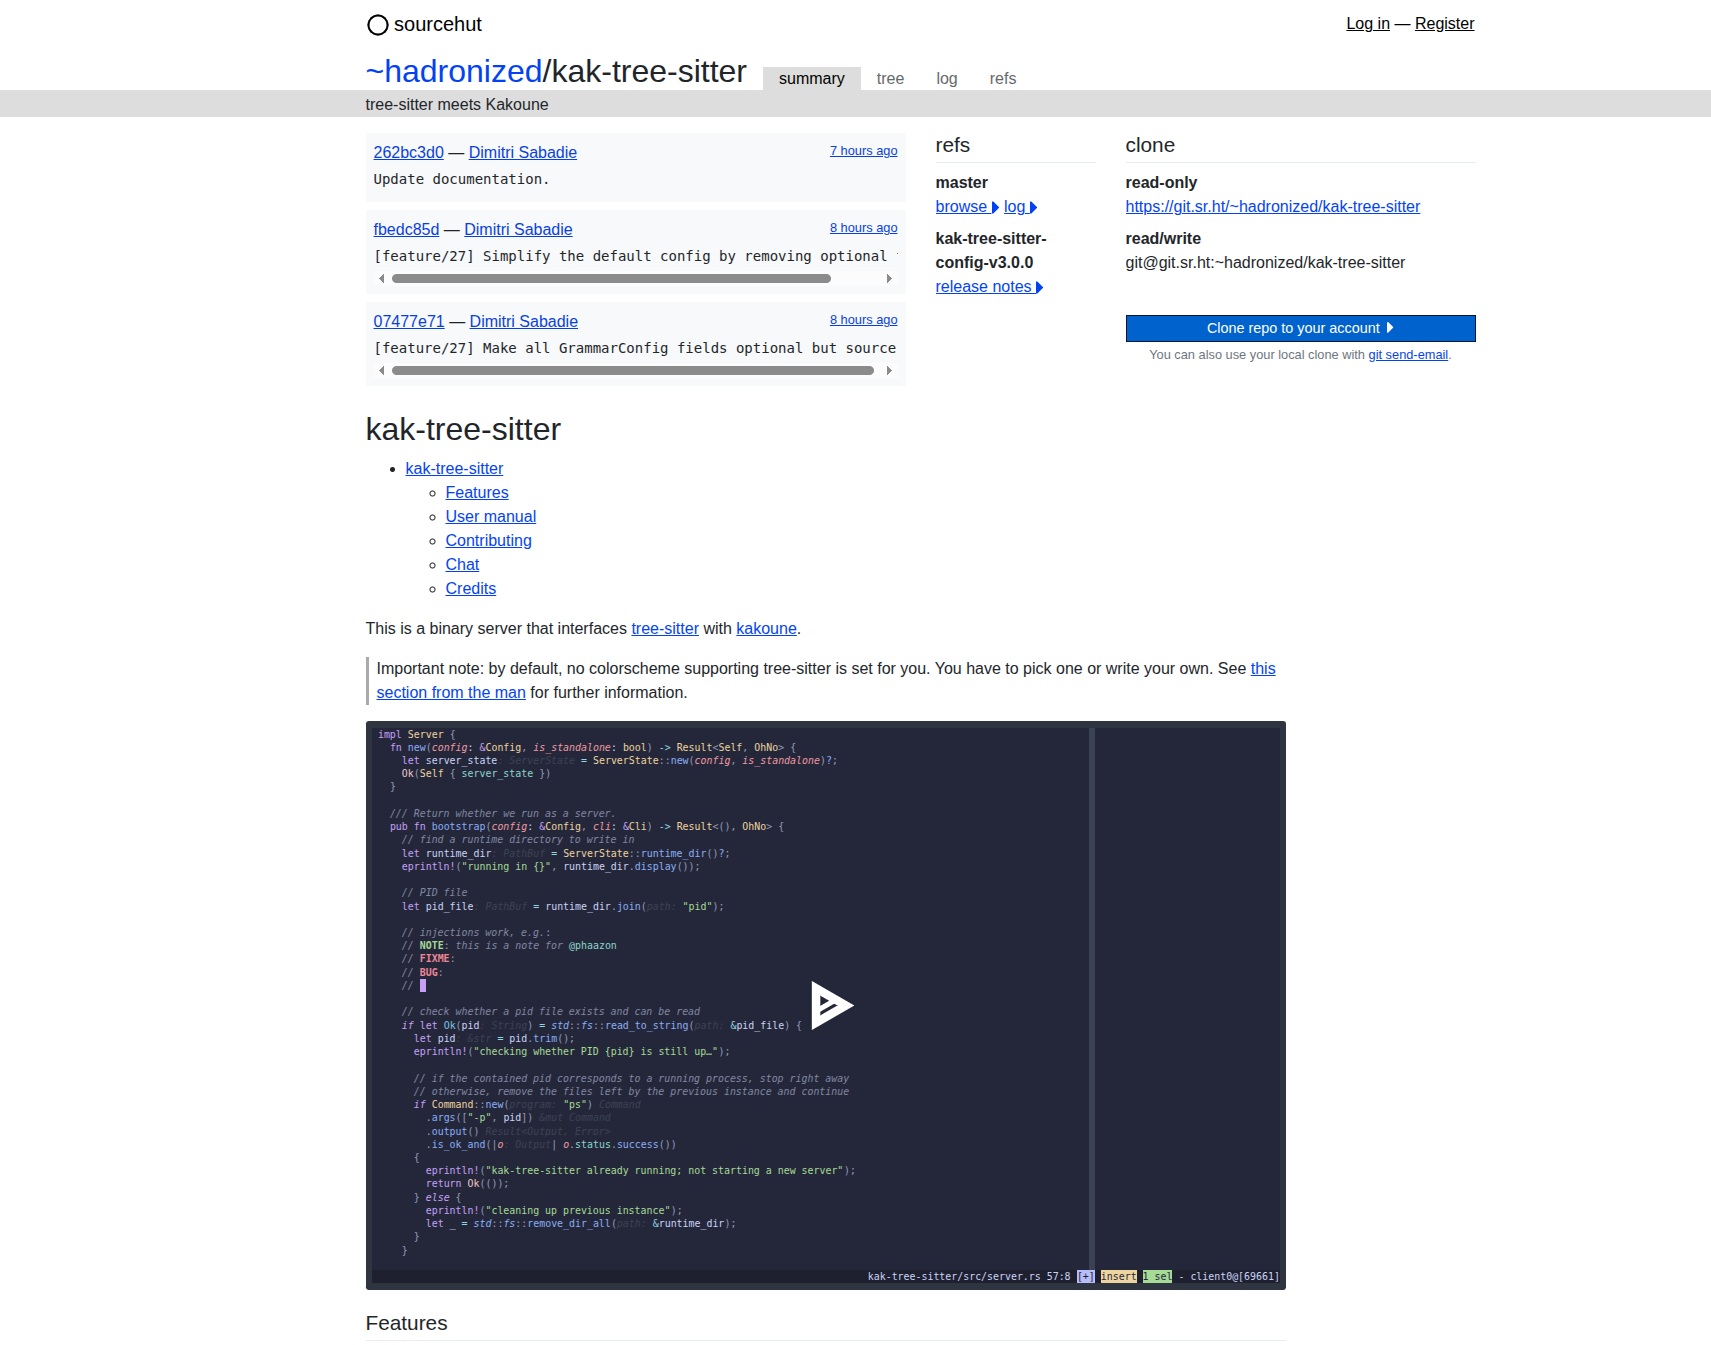Jump to Credits section link
This screenshot has width=1711, height=1345.
coord(471,589)
